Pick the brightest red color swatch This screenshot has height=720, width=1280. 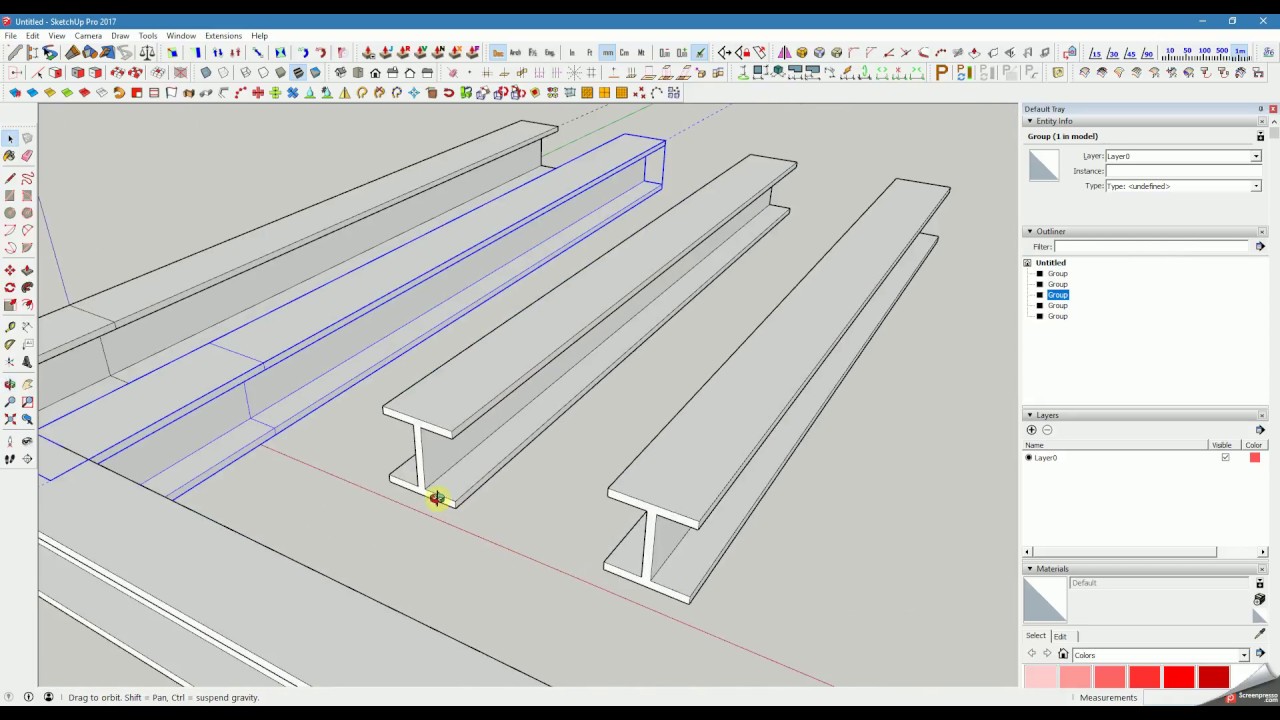(x=1179, y=677)
